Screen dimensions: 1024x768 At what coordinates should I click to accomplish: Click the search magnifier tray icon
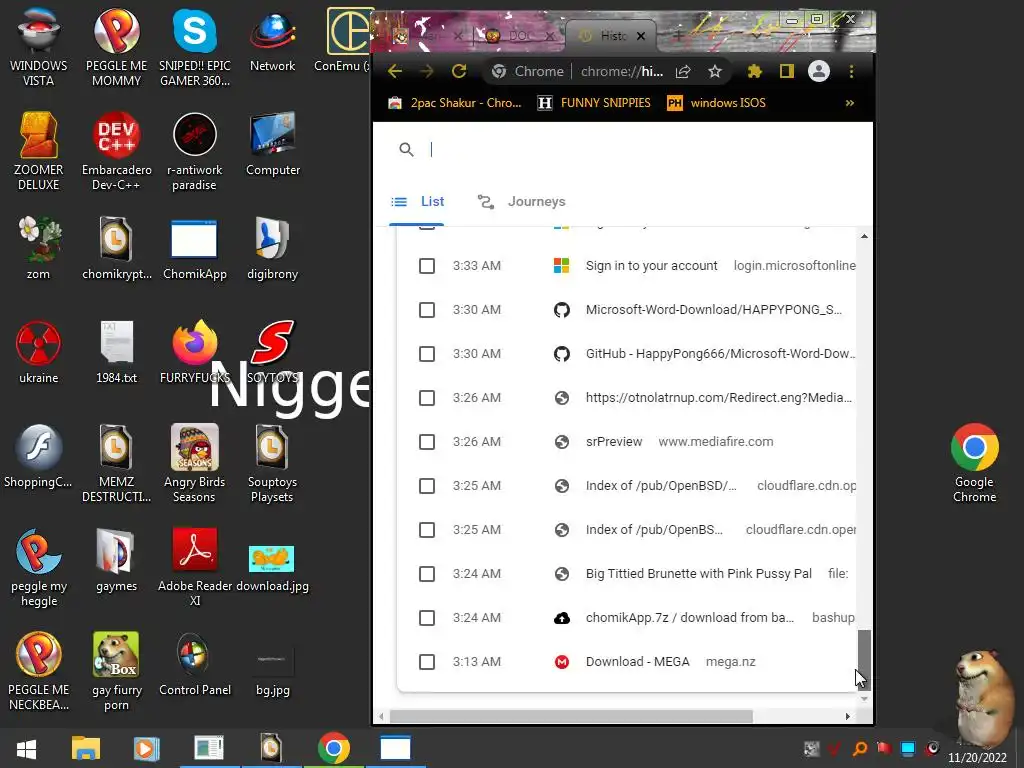[860, 749]
